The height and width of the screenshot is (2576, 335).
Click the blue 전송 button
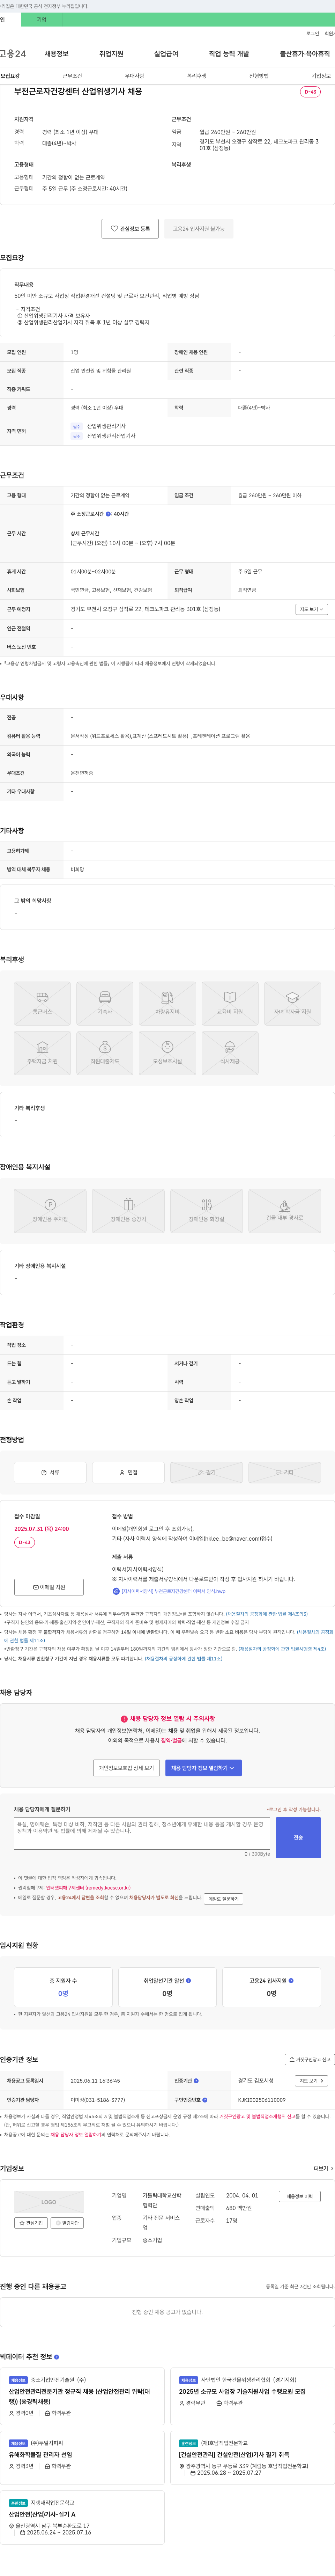298,1838
